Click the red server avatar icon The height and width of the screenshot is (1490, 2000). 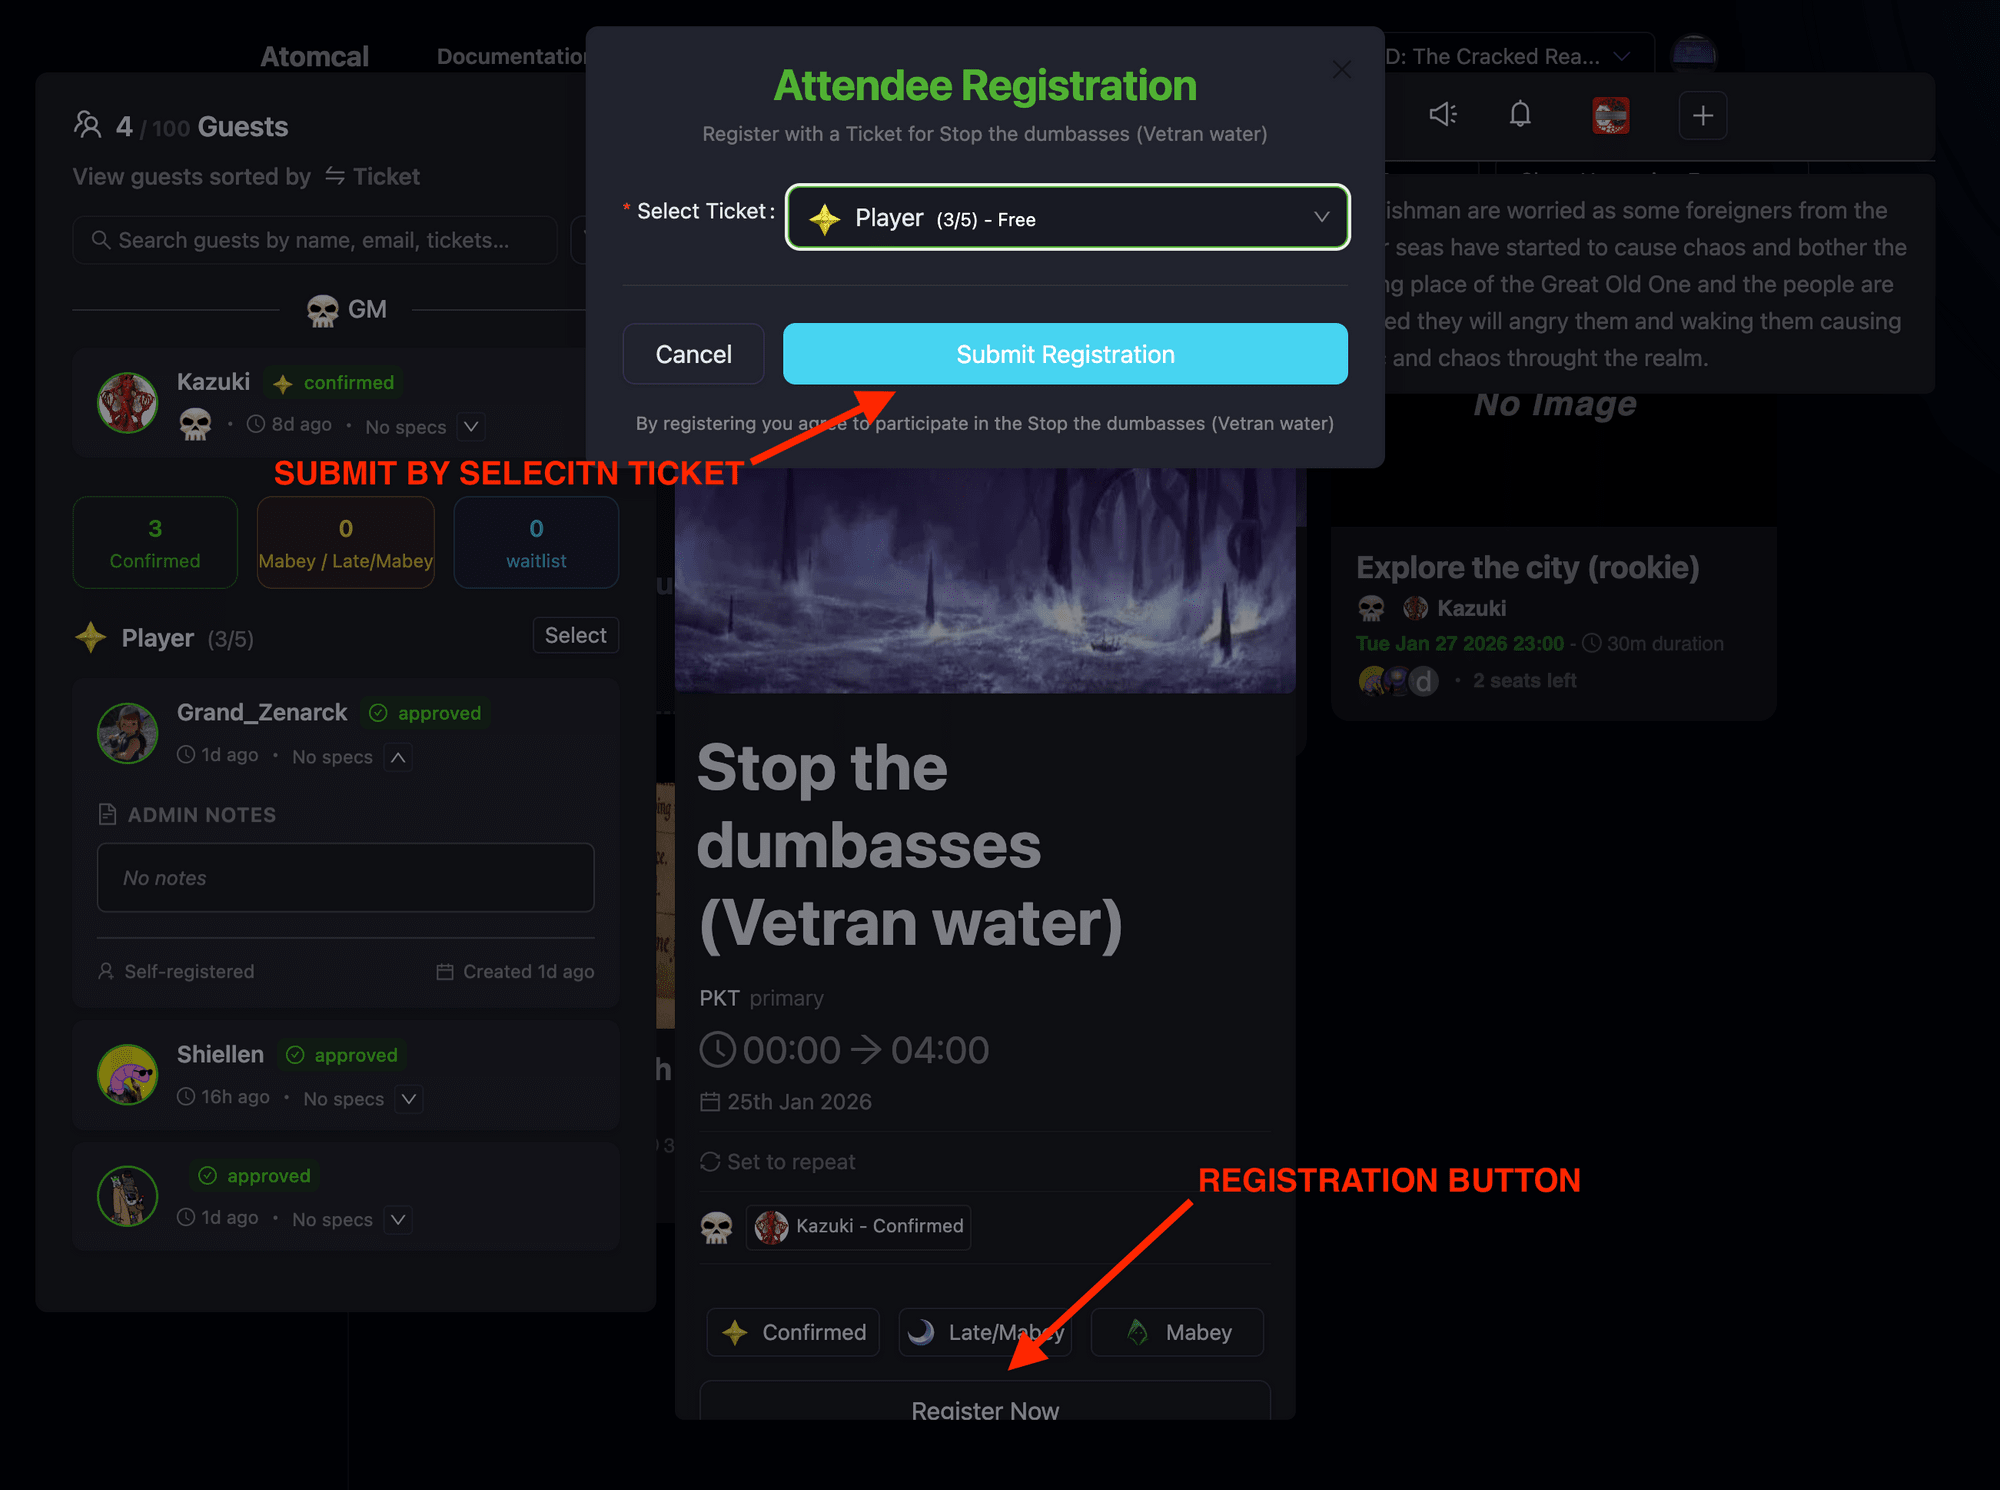(x=1610, y=116)
